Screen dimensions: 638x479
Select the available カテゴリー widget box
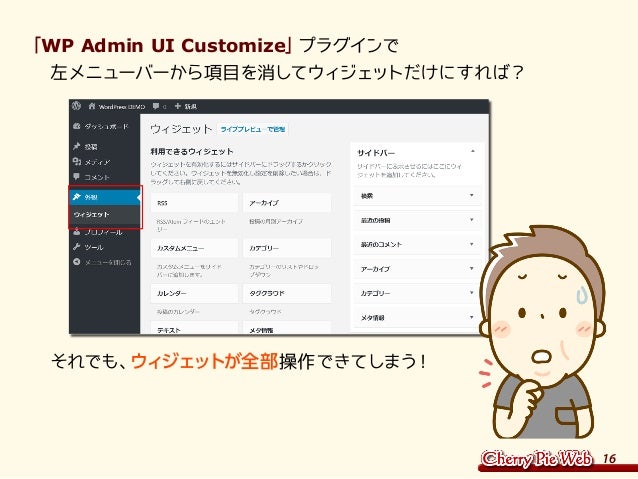[287, 248]
